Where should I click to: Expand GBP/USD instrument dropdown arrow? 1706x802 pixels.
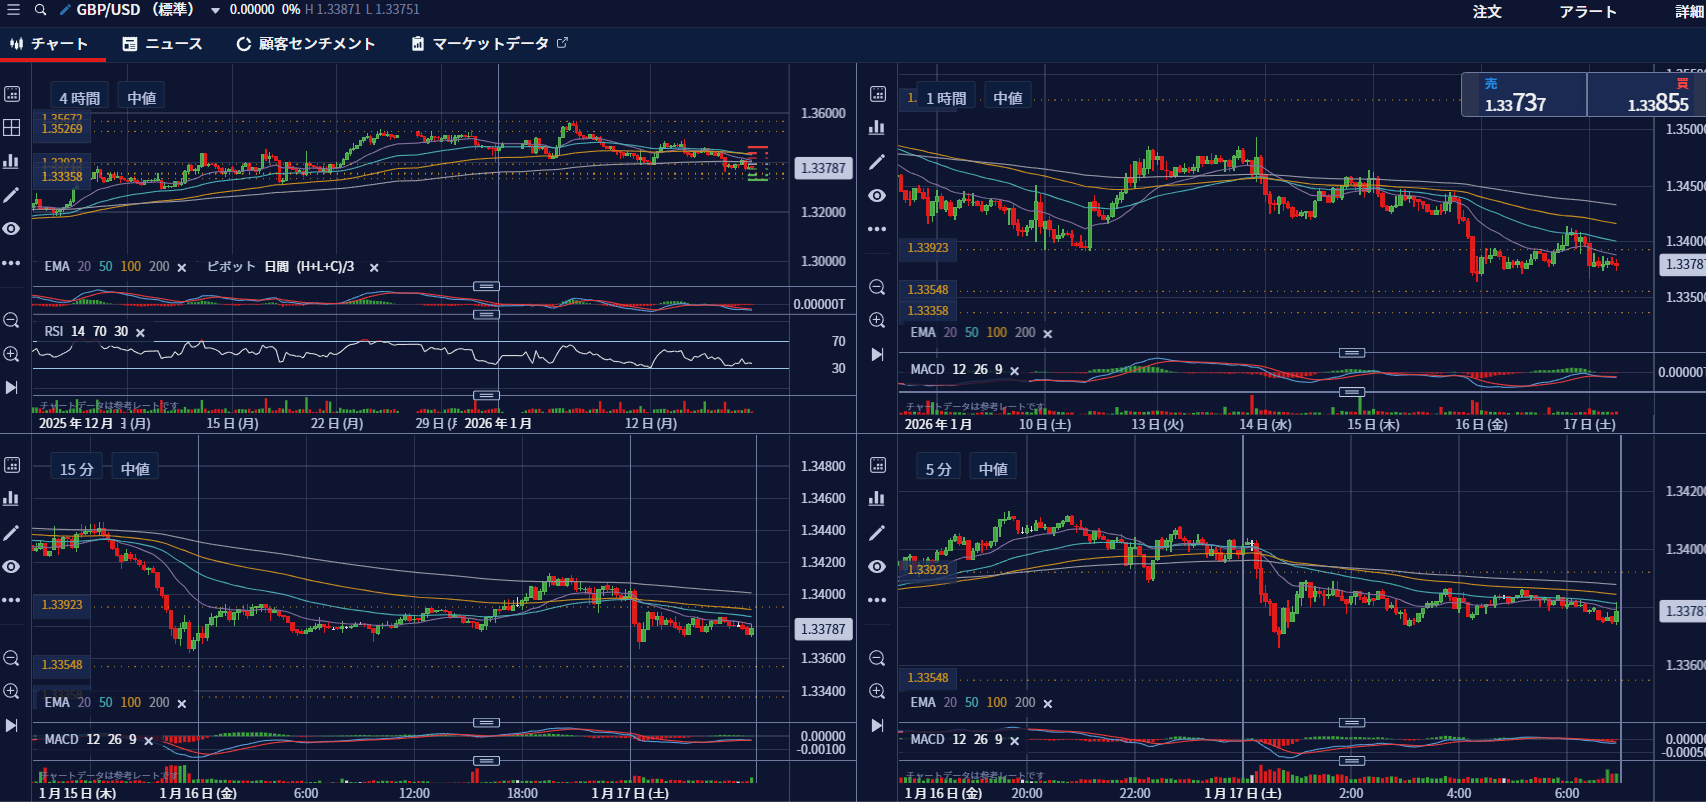[x=215, y=10]
